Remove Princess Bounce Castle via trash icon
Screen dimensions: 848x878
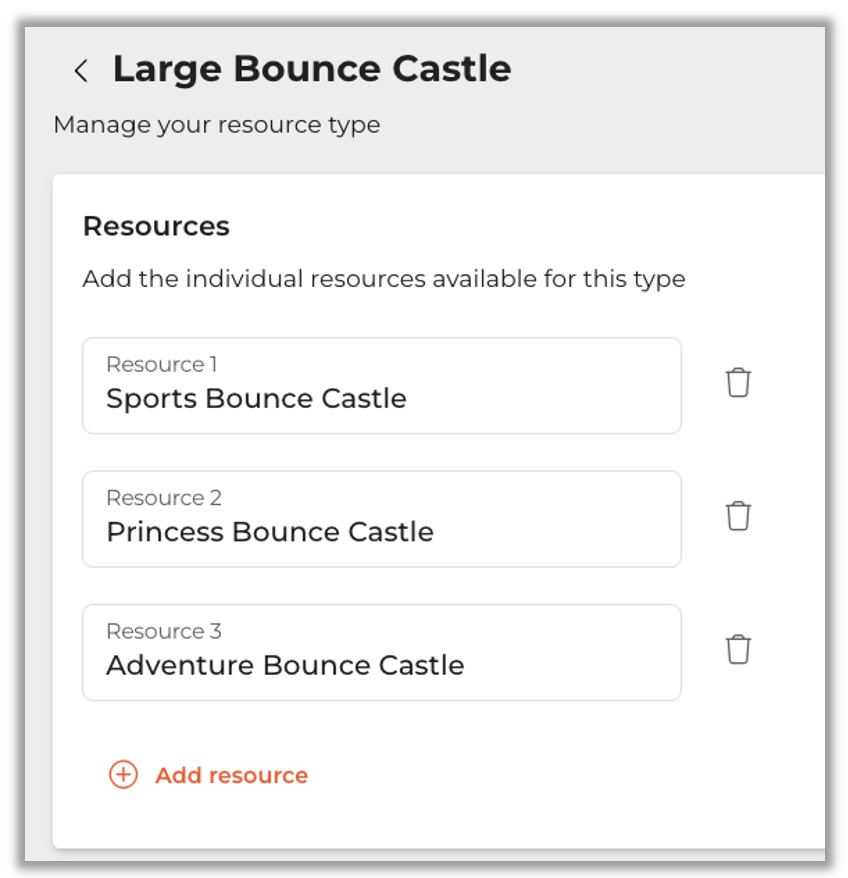pos(738,516)
